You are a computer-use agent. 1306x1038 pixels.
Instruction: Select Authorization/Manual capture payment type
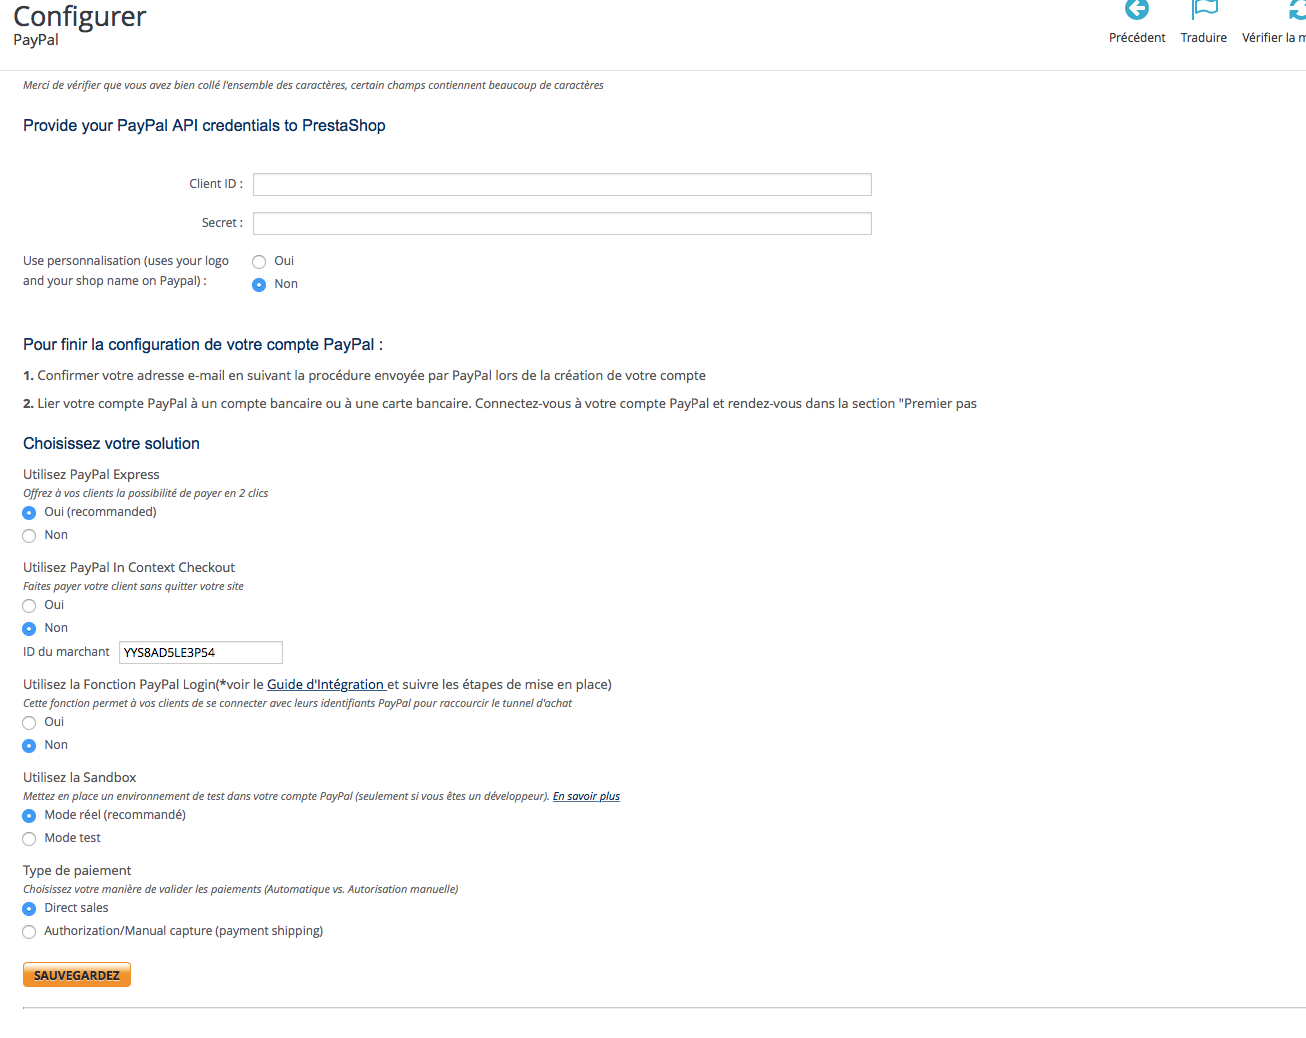pyautogui.click(x=29, y=932)
